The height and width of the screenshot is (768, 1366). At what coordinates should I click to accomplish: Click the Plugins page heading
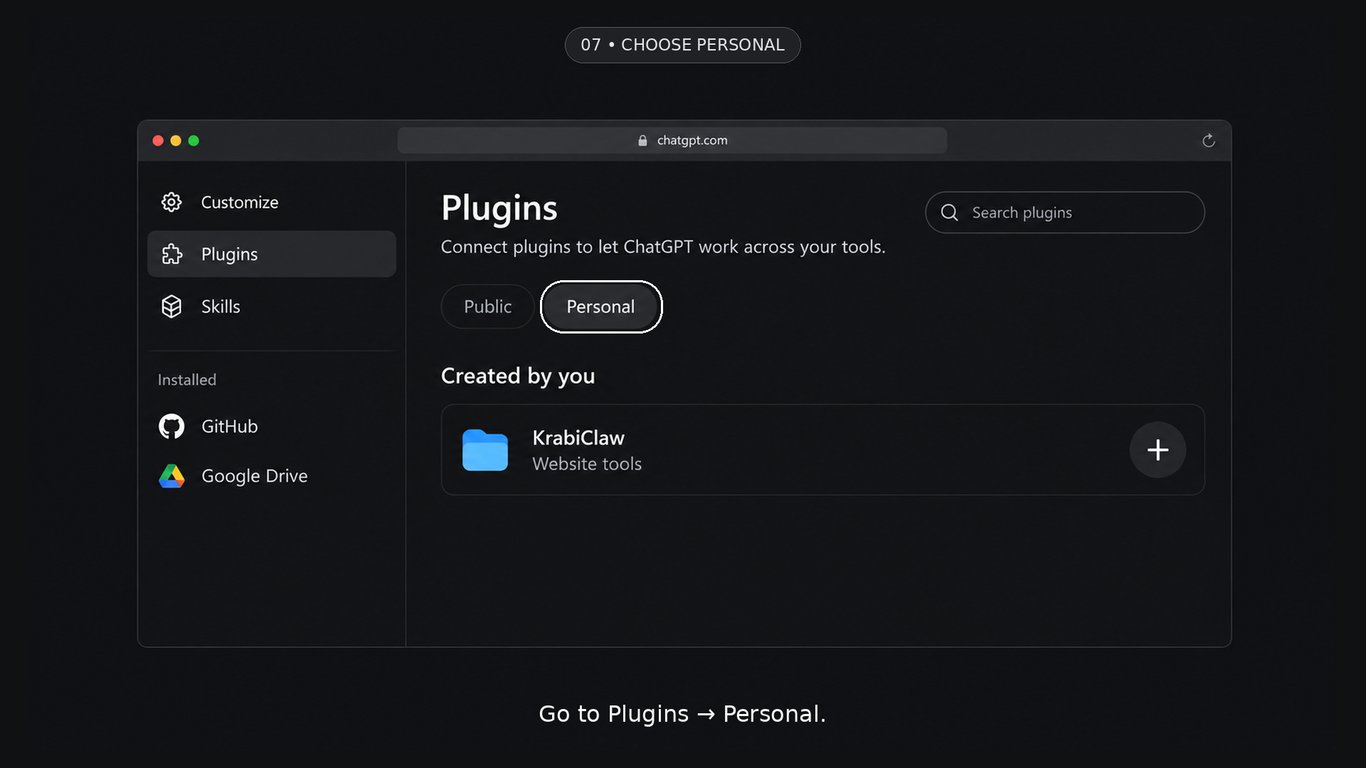point(499,208)
